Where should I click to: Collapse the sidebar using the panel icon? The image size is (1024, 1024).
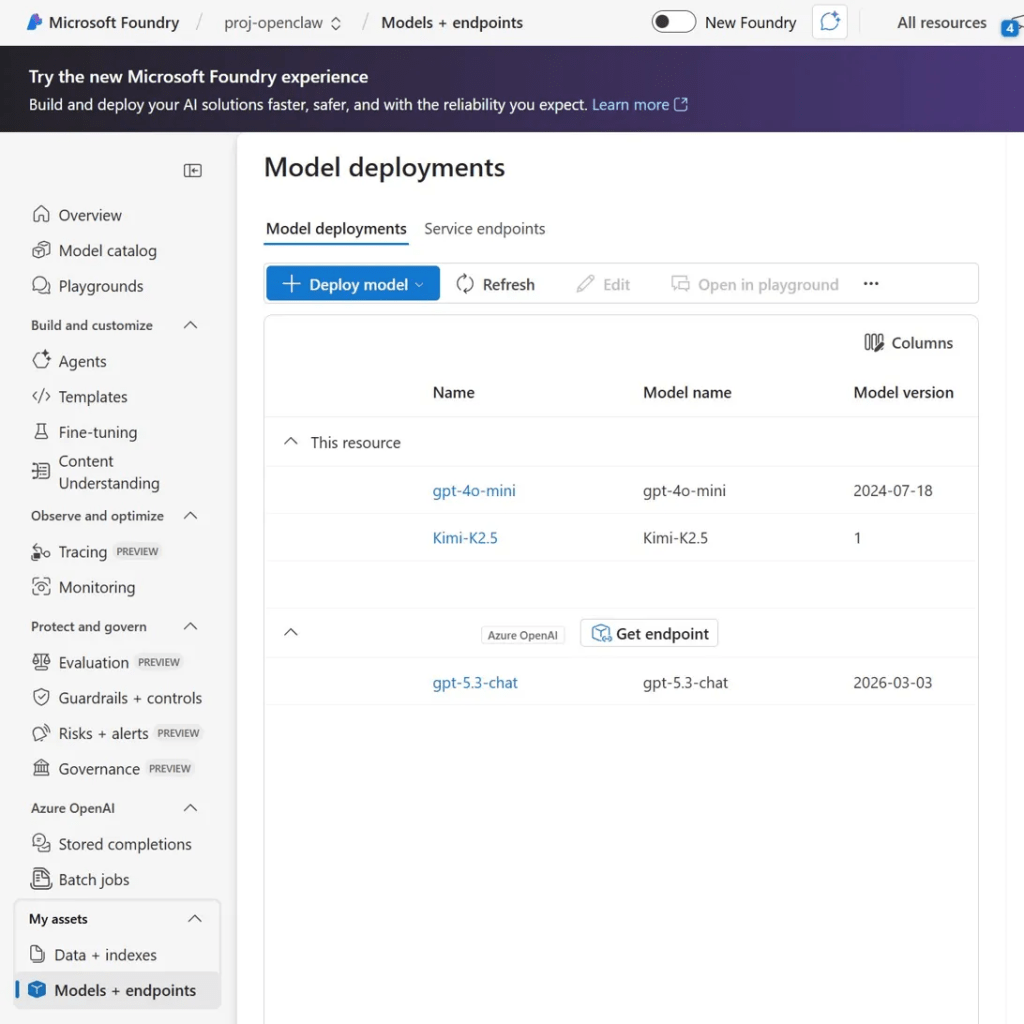[193, 171]
